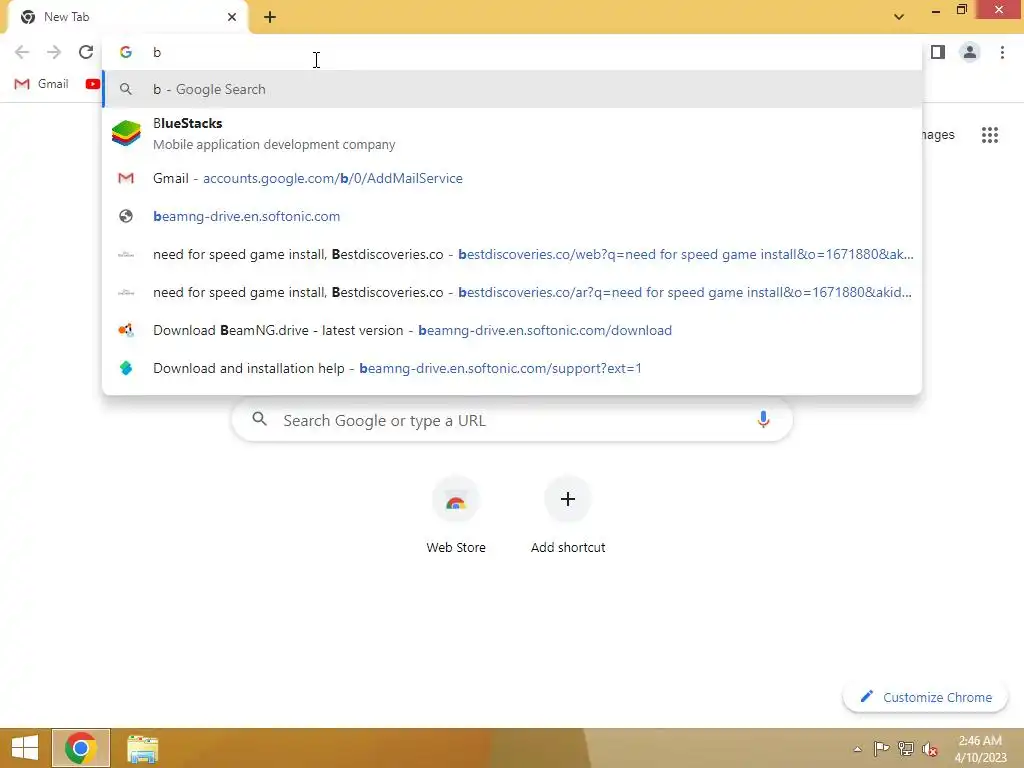Viewport: 1024px width, 768px height.
Task: Close the New Tab tab
Action: click(x=232, y=17)
